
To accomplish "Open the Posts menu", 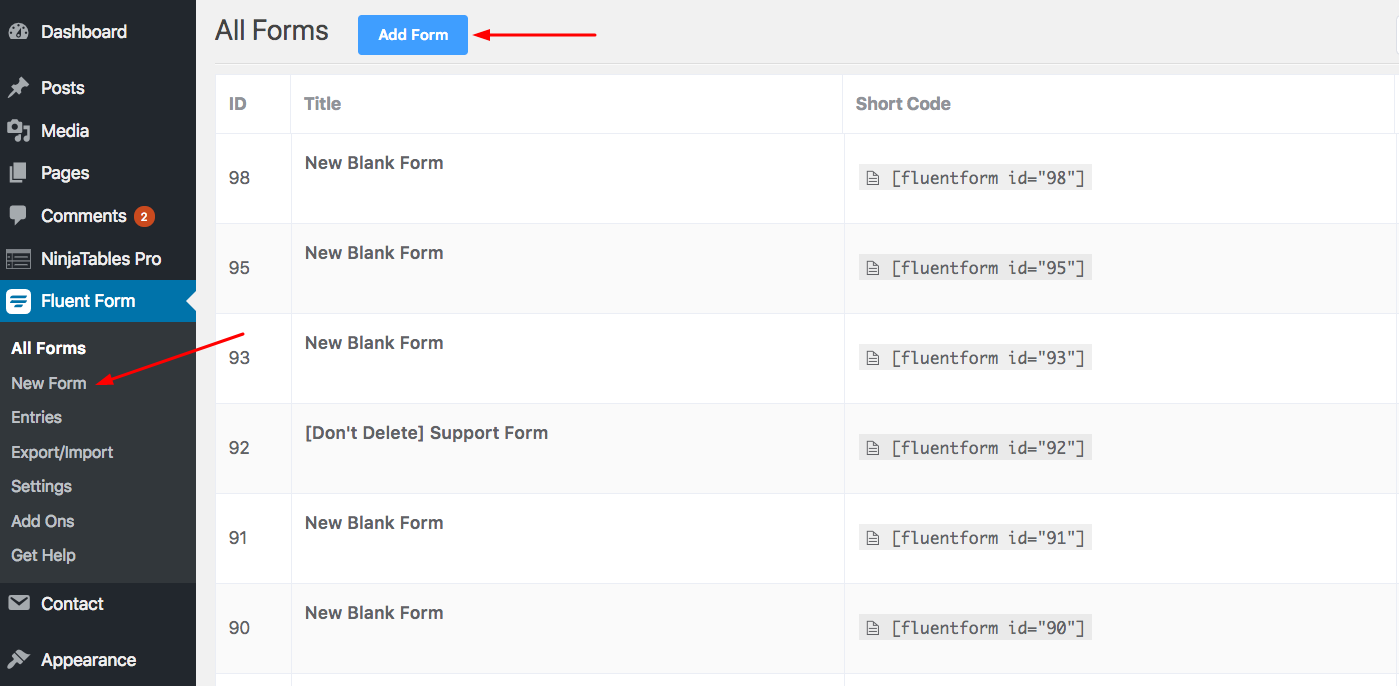I will point(63,88).
